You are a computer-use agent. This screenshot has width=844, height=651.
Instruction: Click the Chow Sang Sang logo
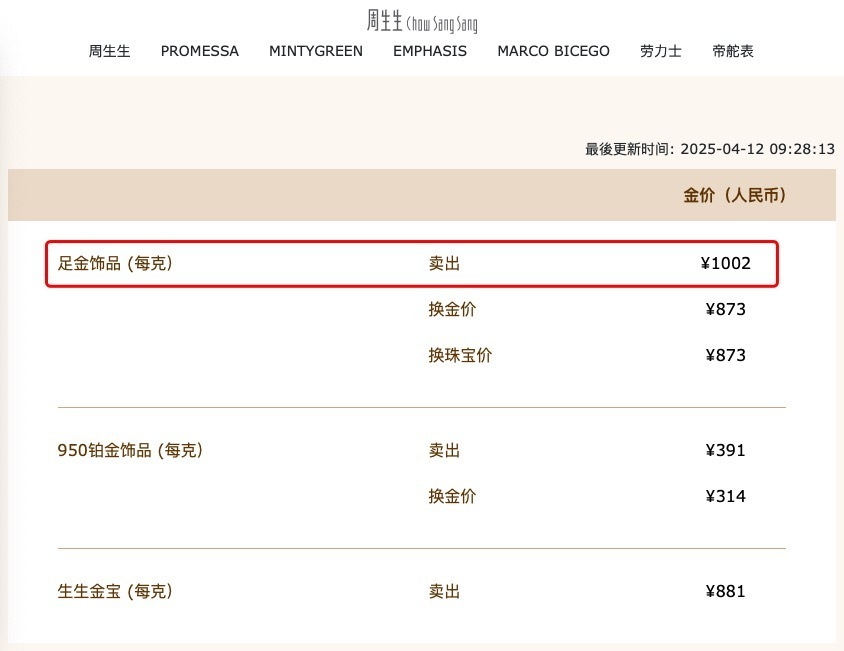tap(421, 20)
